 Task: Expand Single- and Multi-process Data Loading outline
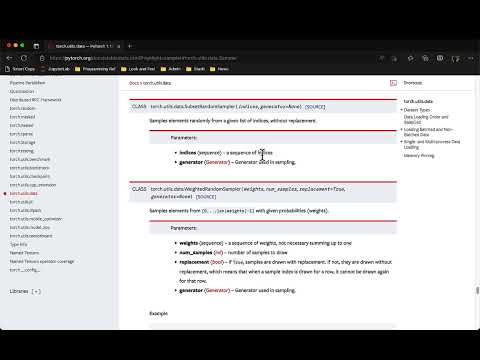pyautogui.click(x=402, y=142)
